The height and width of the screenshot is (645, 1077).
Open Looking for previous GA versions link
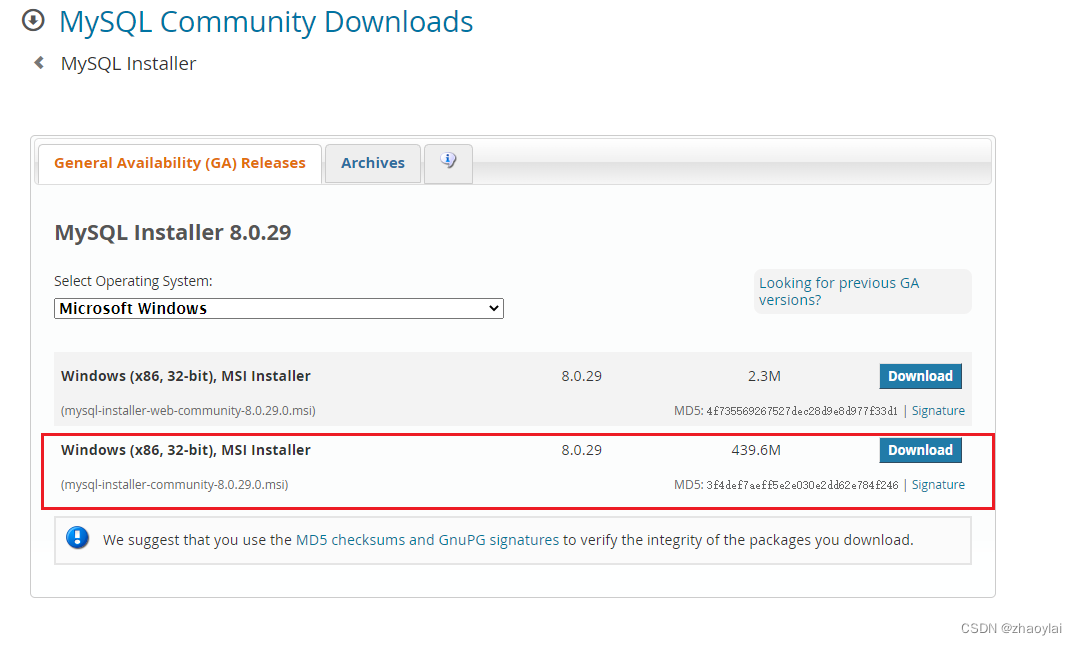839,291
